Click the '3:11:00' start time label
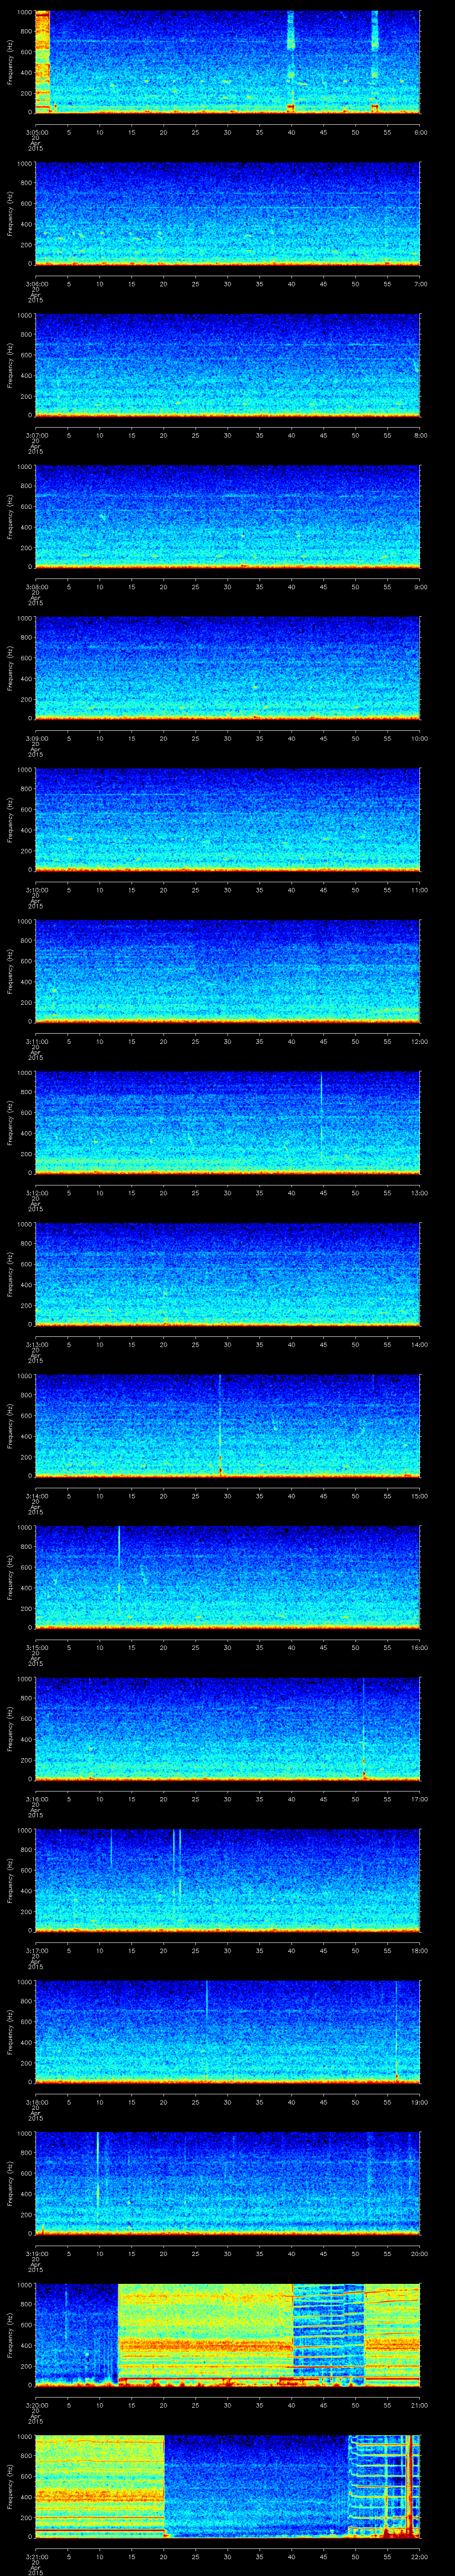 click(x=35, y=1041)
